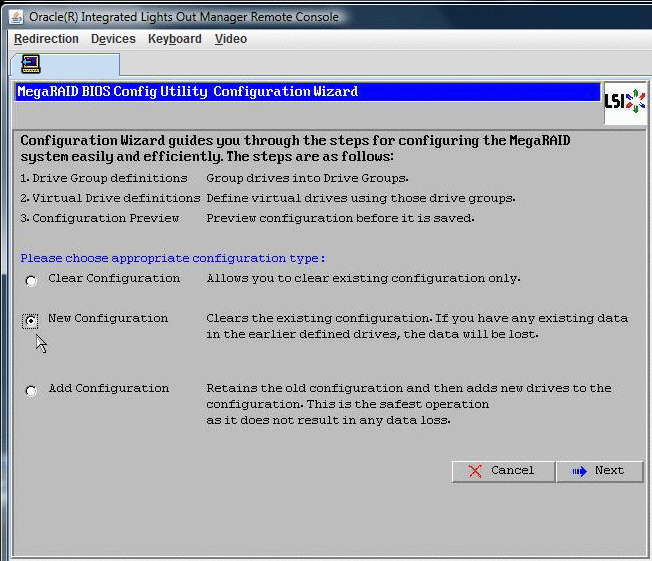This screenshot has height=561, width=652.
Task: Click 'Define virtual drives using those drive groups' text
Action: (361, 198)
